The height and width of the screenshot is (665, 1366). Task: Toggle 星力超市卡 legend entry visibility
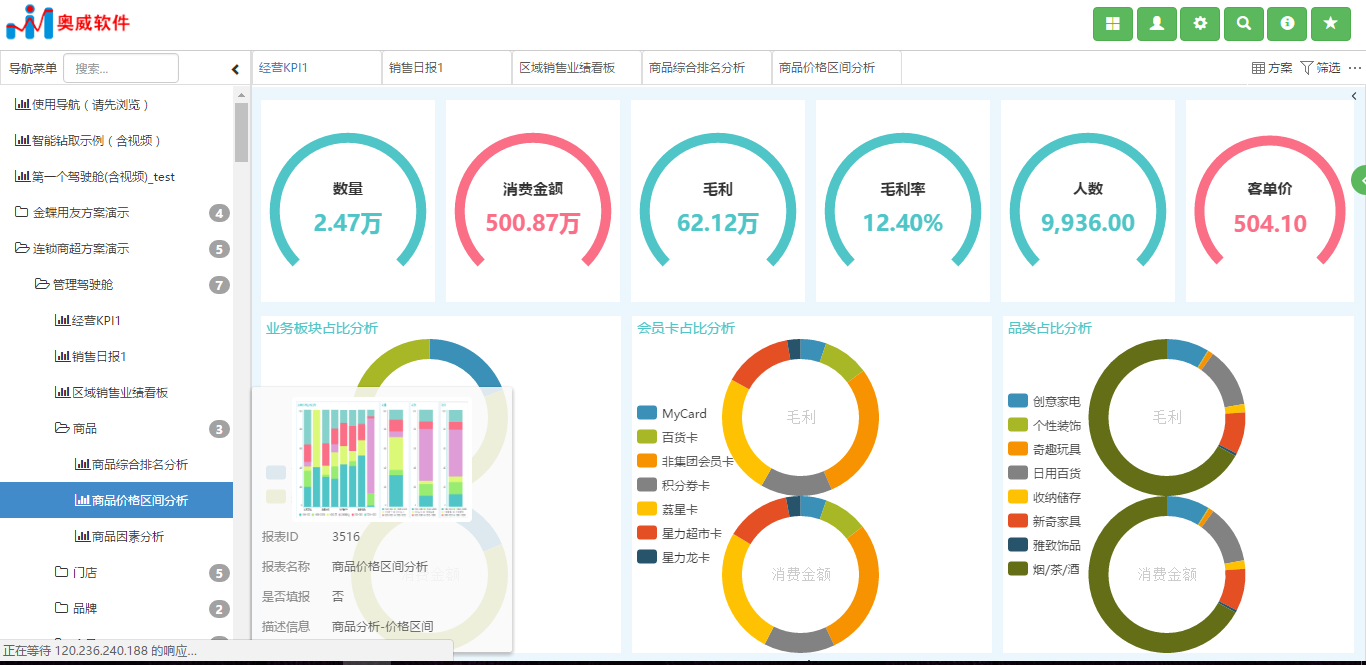pyautogui.click(x=691, y=533)
